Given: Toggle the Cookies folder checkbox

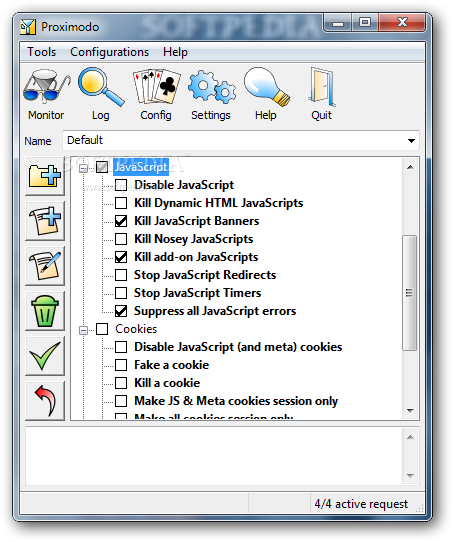Looking at the screenshot, I should tap(102, 329).
